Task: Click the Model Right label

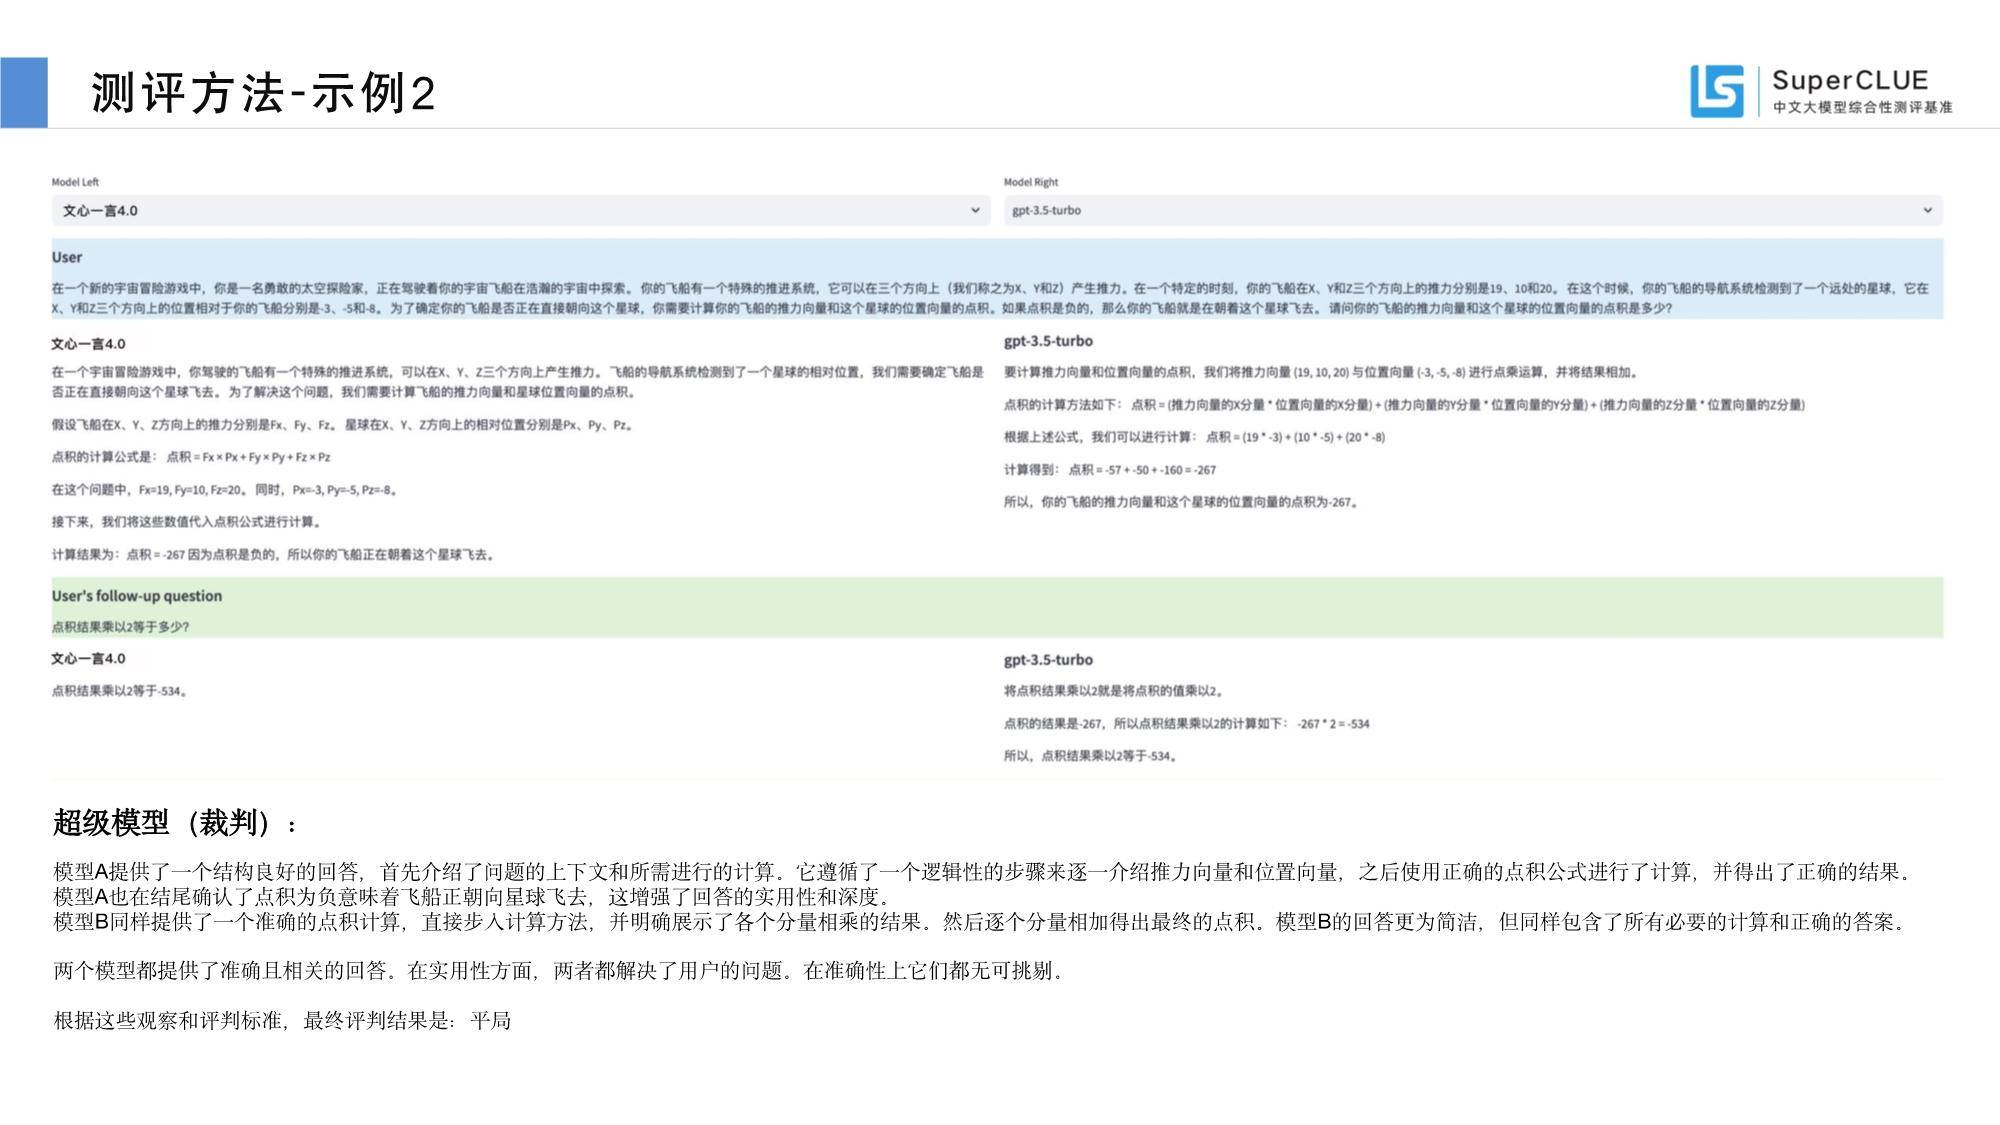Action: 1031,182
